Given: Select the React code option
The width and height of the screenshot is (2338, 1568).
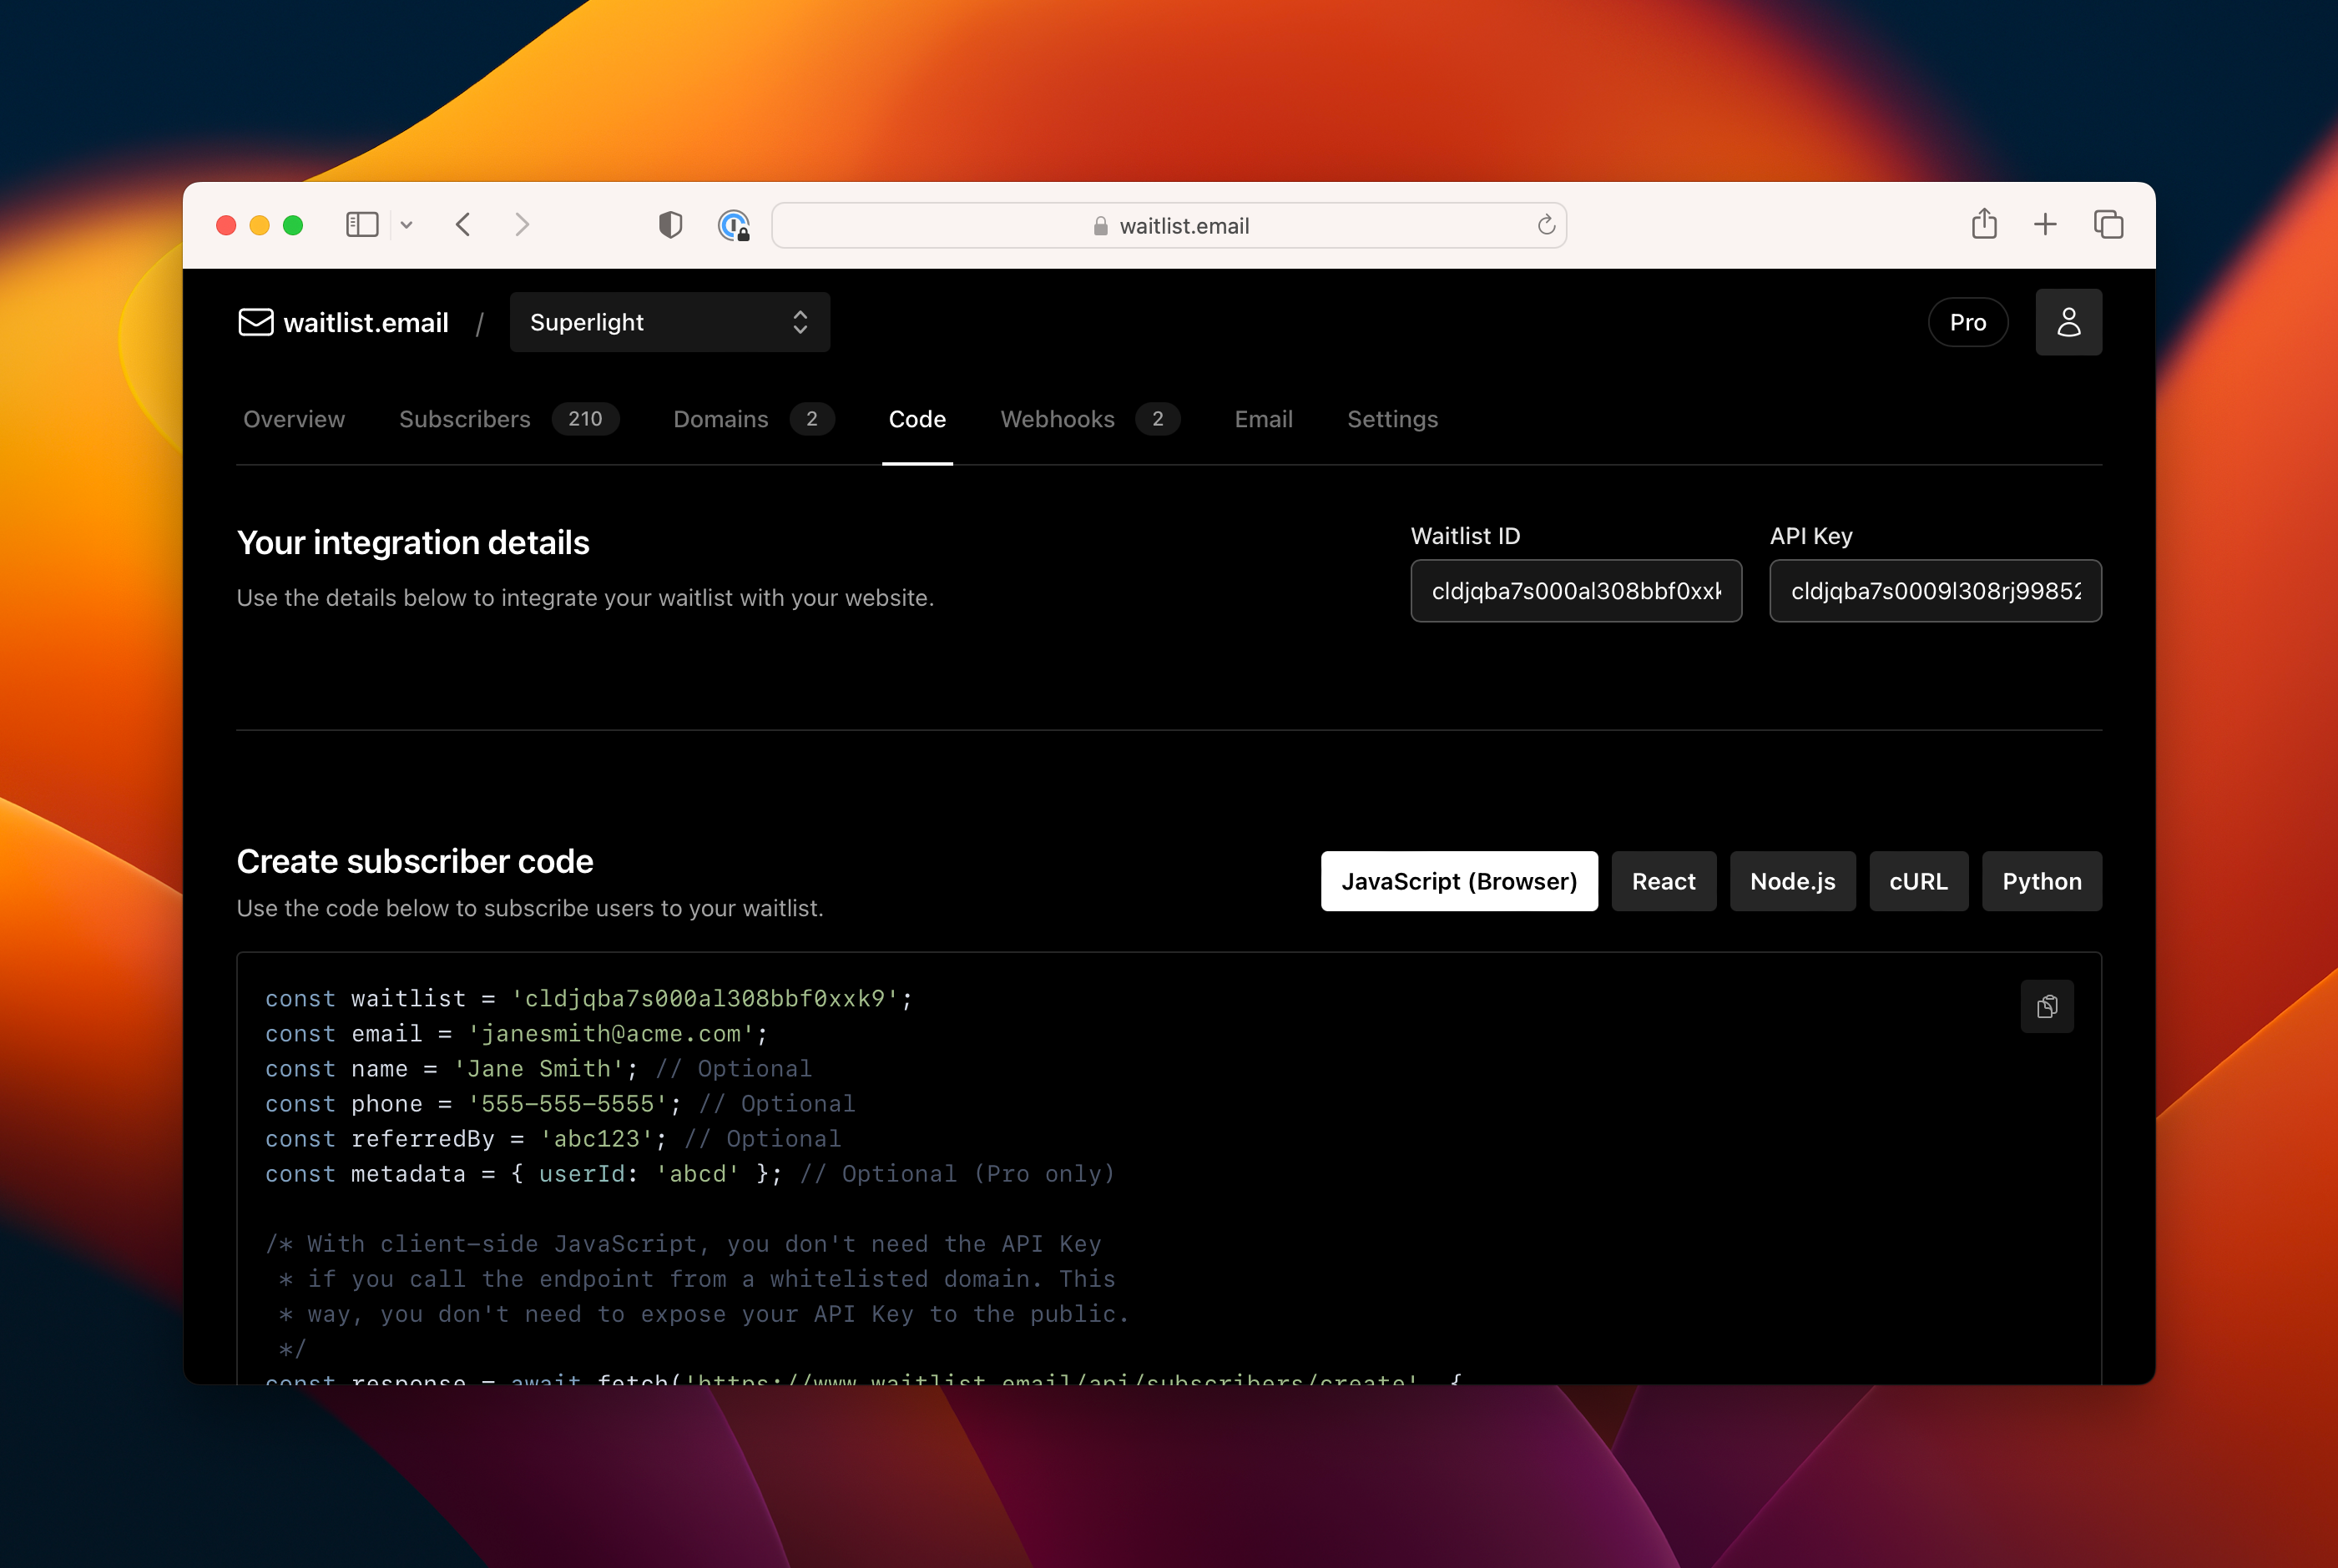Looking at the screenshot, I should [1664, 881].
